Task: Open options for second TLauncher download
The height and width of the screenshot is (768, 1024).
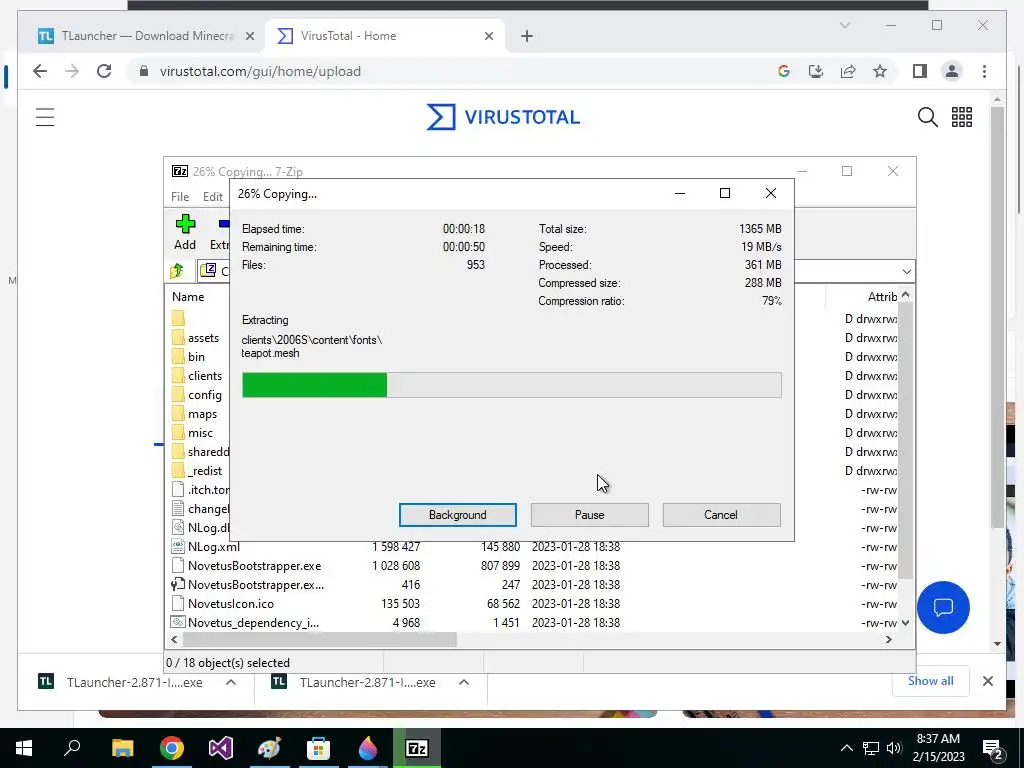Action: coord(464,682)
